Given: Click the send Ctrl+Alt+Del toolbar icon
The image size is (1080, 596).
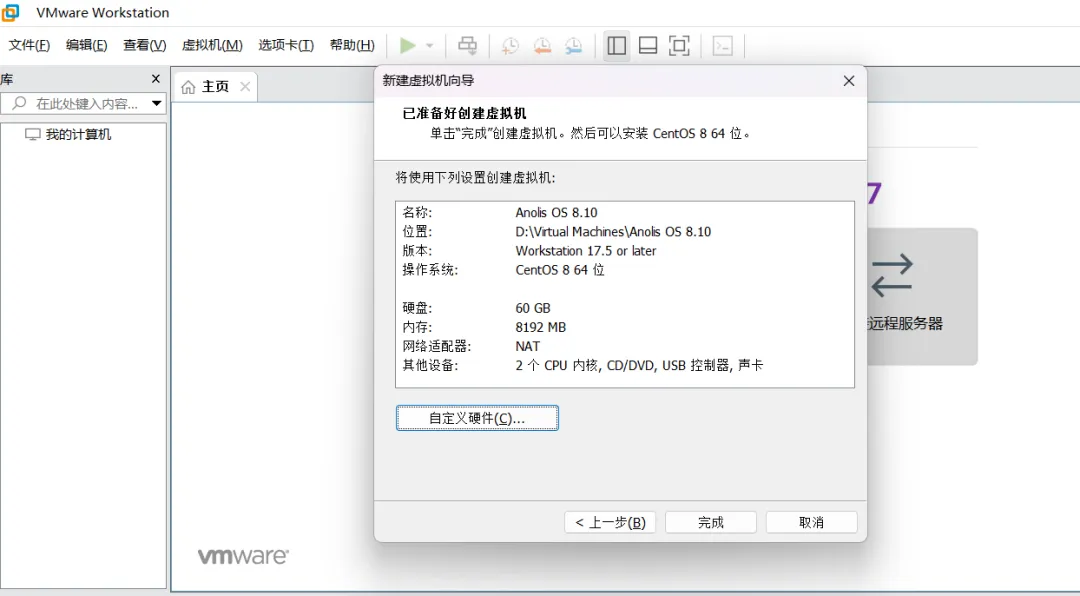Looking at the screenshot, I should (x=468, y=45).
